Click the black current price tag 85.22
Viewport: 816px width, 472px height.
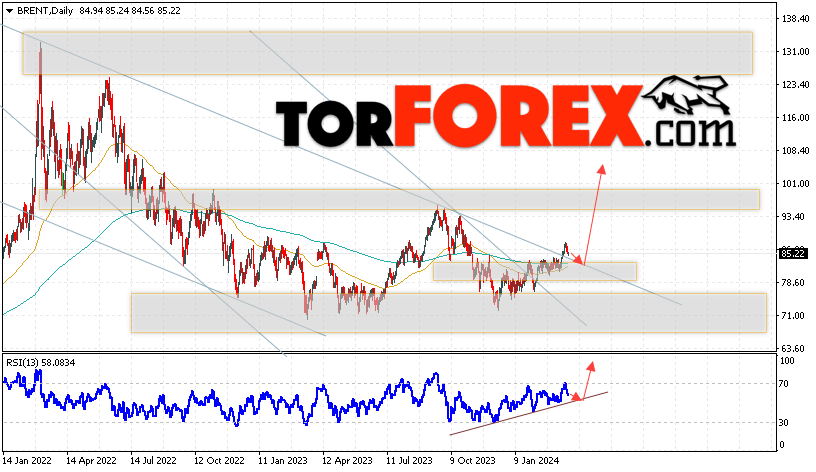click(x=794, y=254)
